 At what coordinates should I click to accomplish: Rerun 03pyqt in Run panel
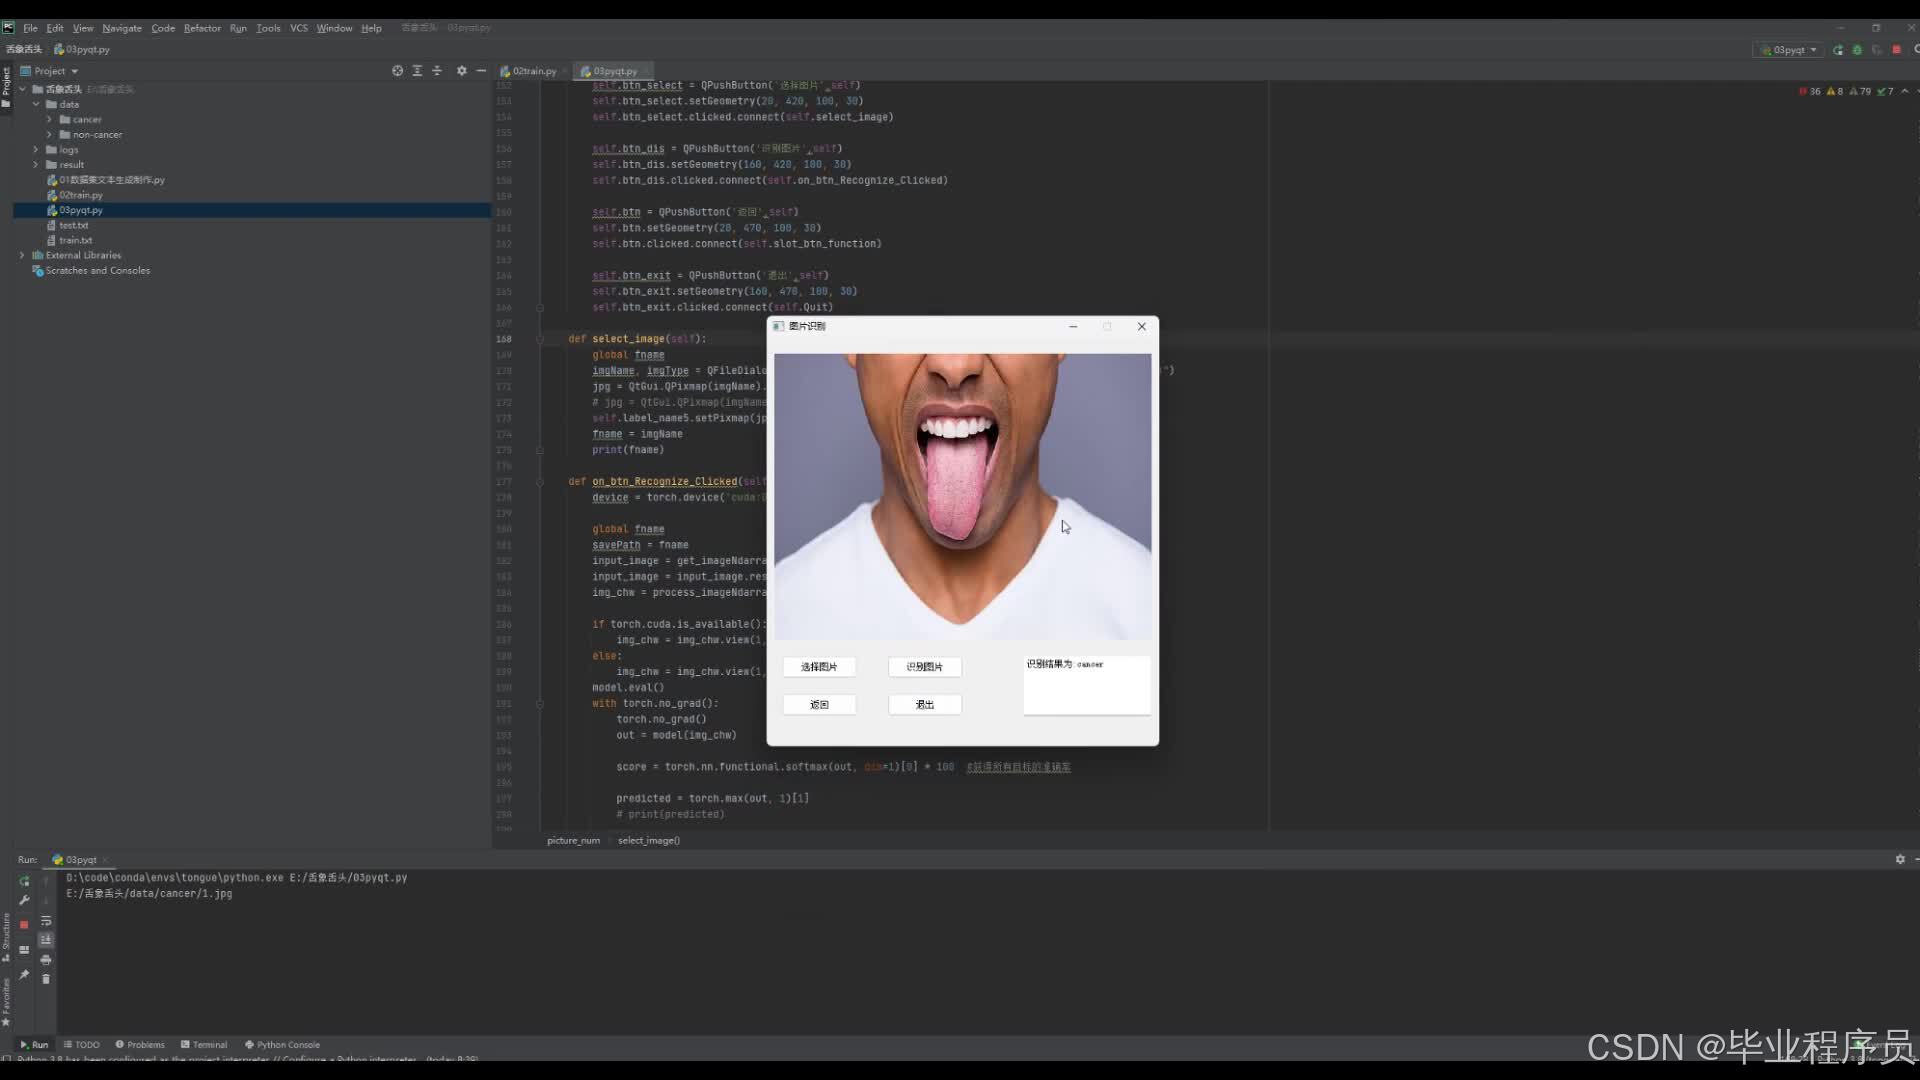click(x=24, y=881)
